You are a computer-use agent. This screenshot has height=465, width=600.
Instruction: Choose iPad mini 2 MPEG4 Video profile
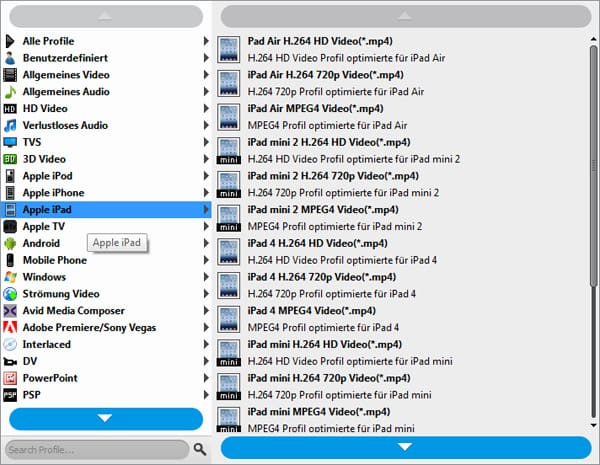[x=403, y=218]
